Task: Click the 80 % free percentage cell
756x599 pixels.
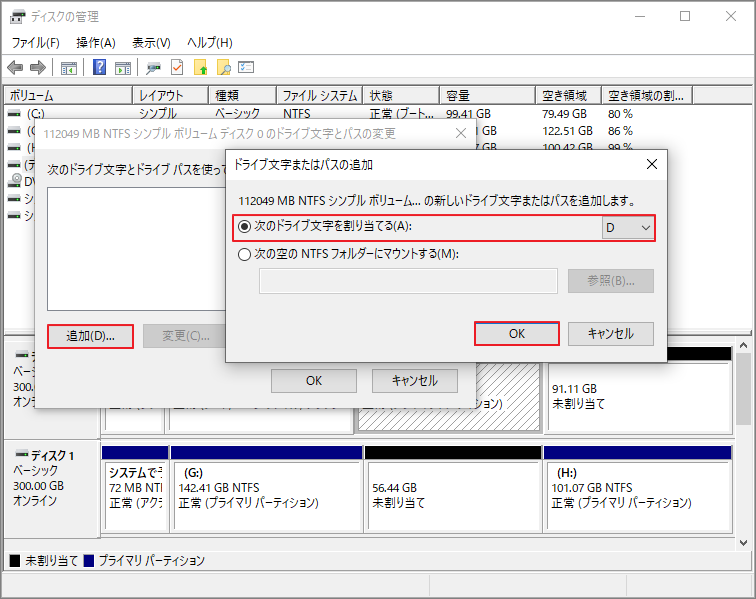Action: point(620,114)
